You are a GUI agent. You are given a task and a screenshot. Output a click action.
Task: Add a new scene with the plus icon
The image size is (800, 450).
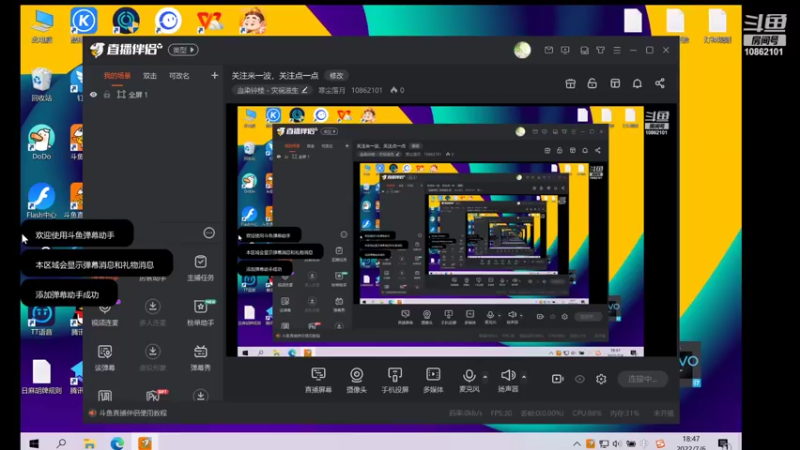point(214,76)
